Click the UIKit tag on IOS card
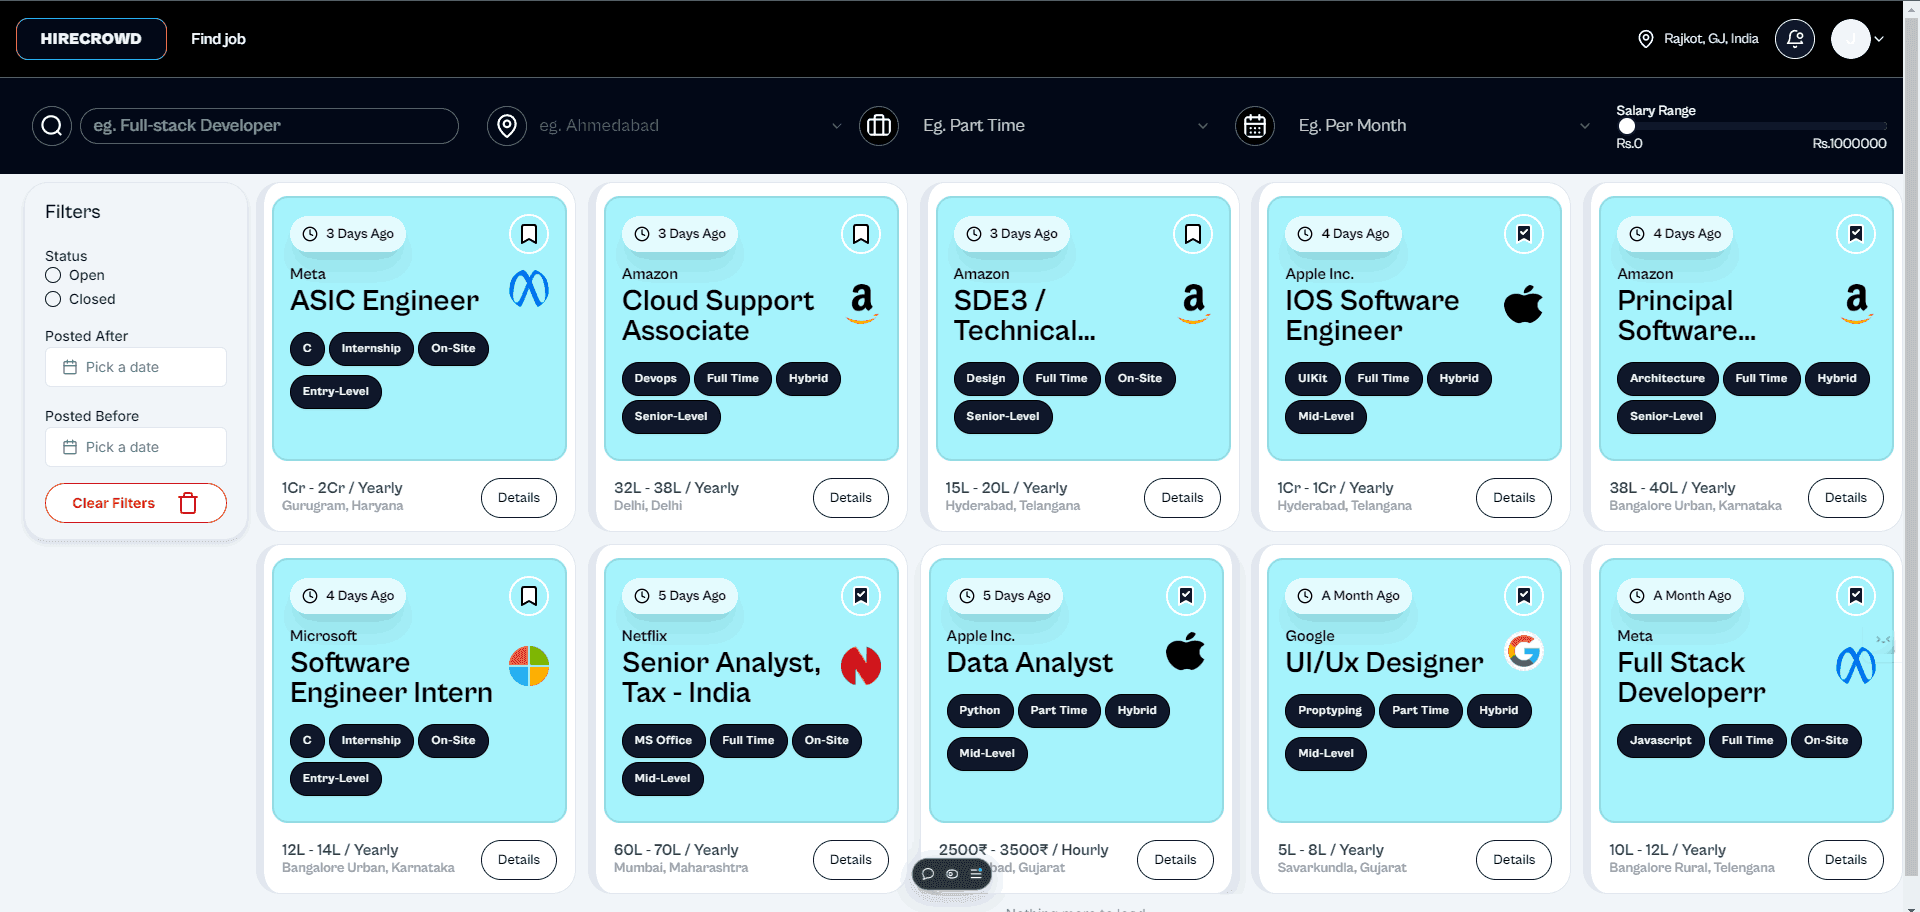Viewport: 1920px width, 912px height. [x=1312, y=379]
